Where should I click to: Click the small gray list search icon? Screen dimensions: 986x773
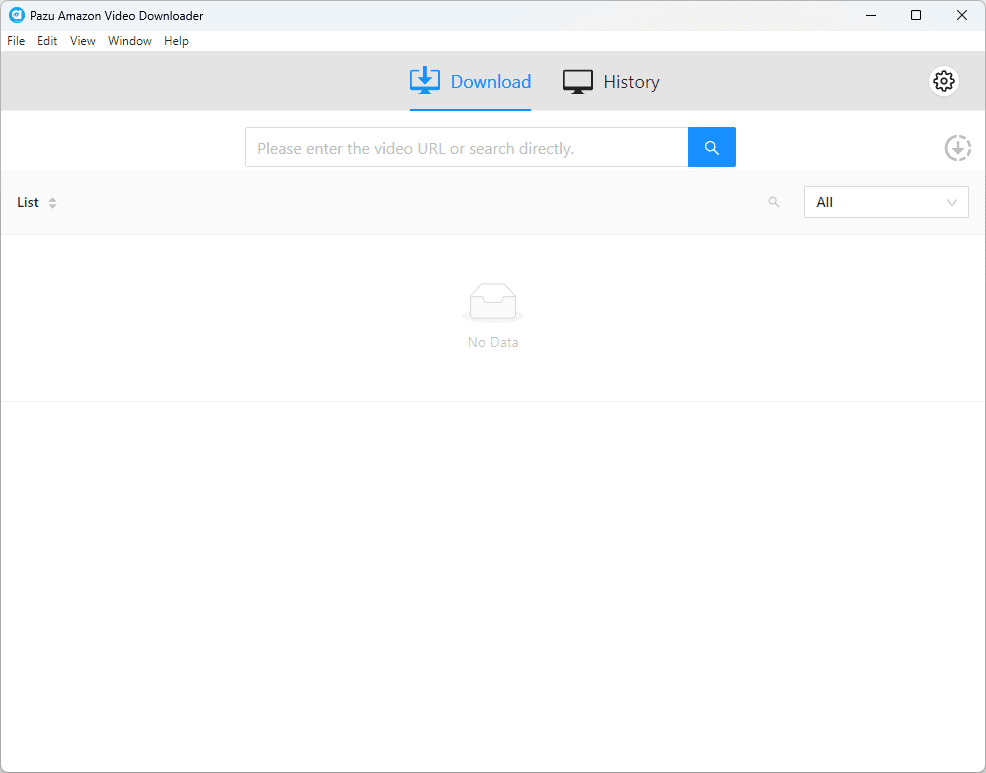coord(773,202)
